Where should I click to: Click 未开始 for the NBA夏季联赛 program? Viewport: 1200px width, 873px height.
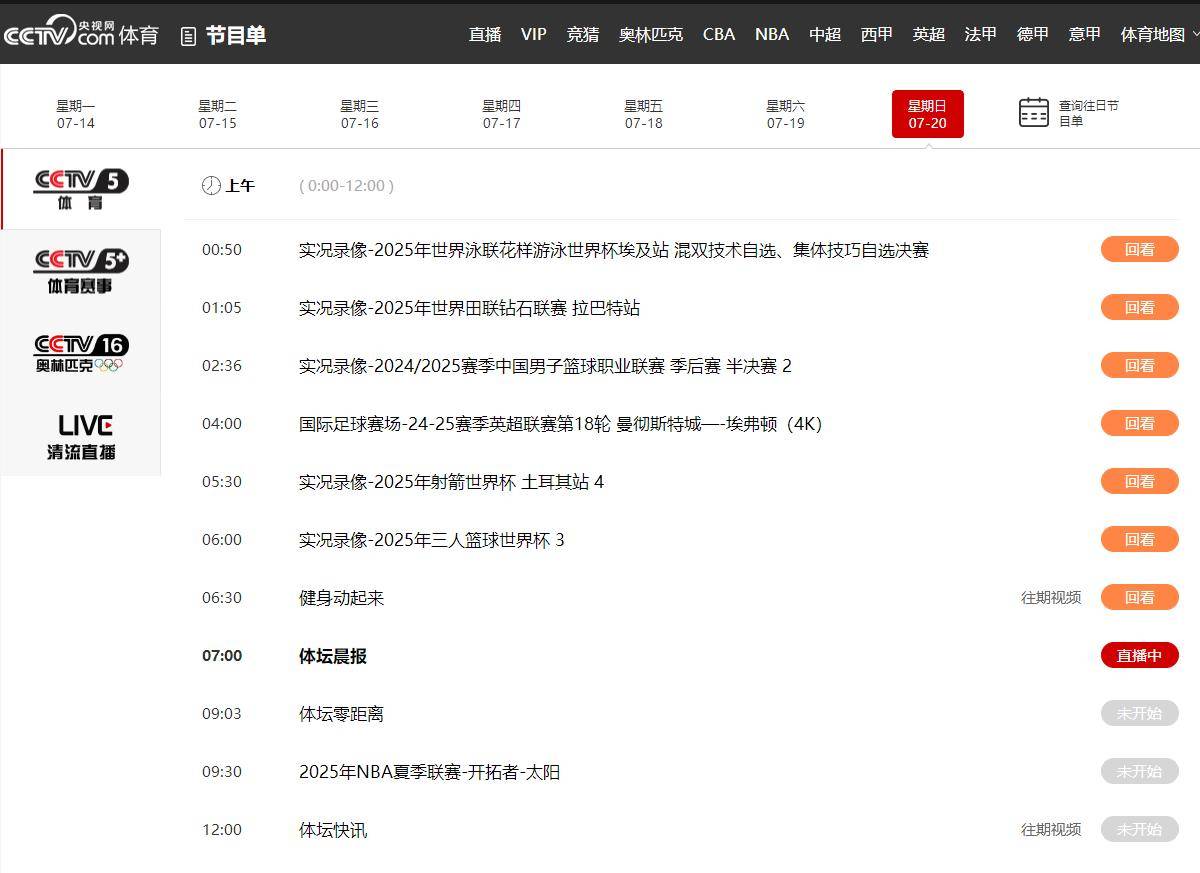coord(1140,771)
